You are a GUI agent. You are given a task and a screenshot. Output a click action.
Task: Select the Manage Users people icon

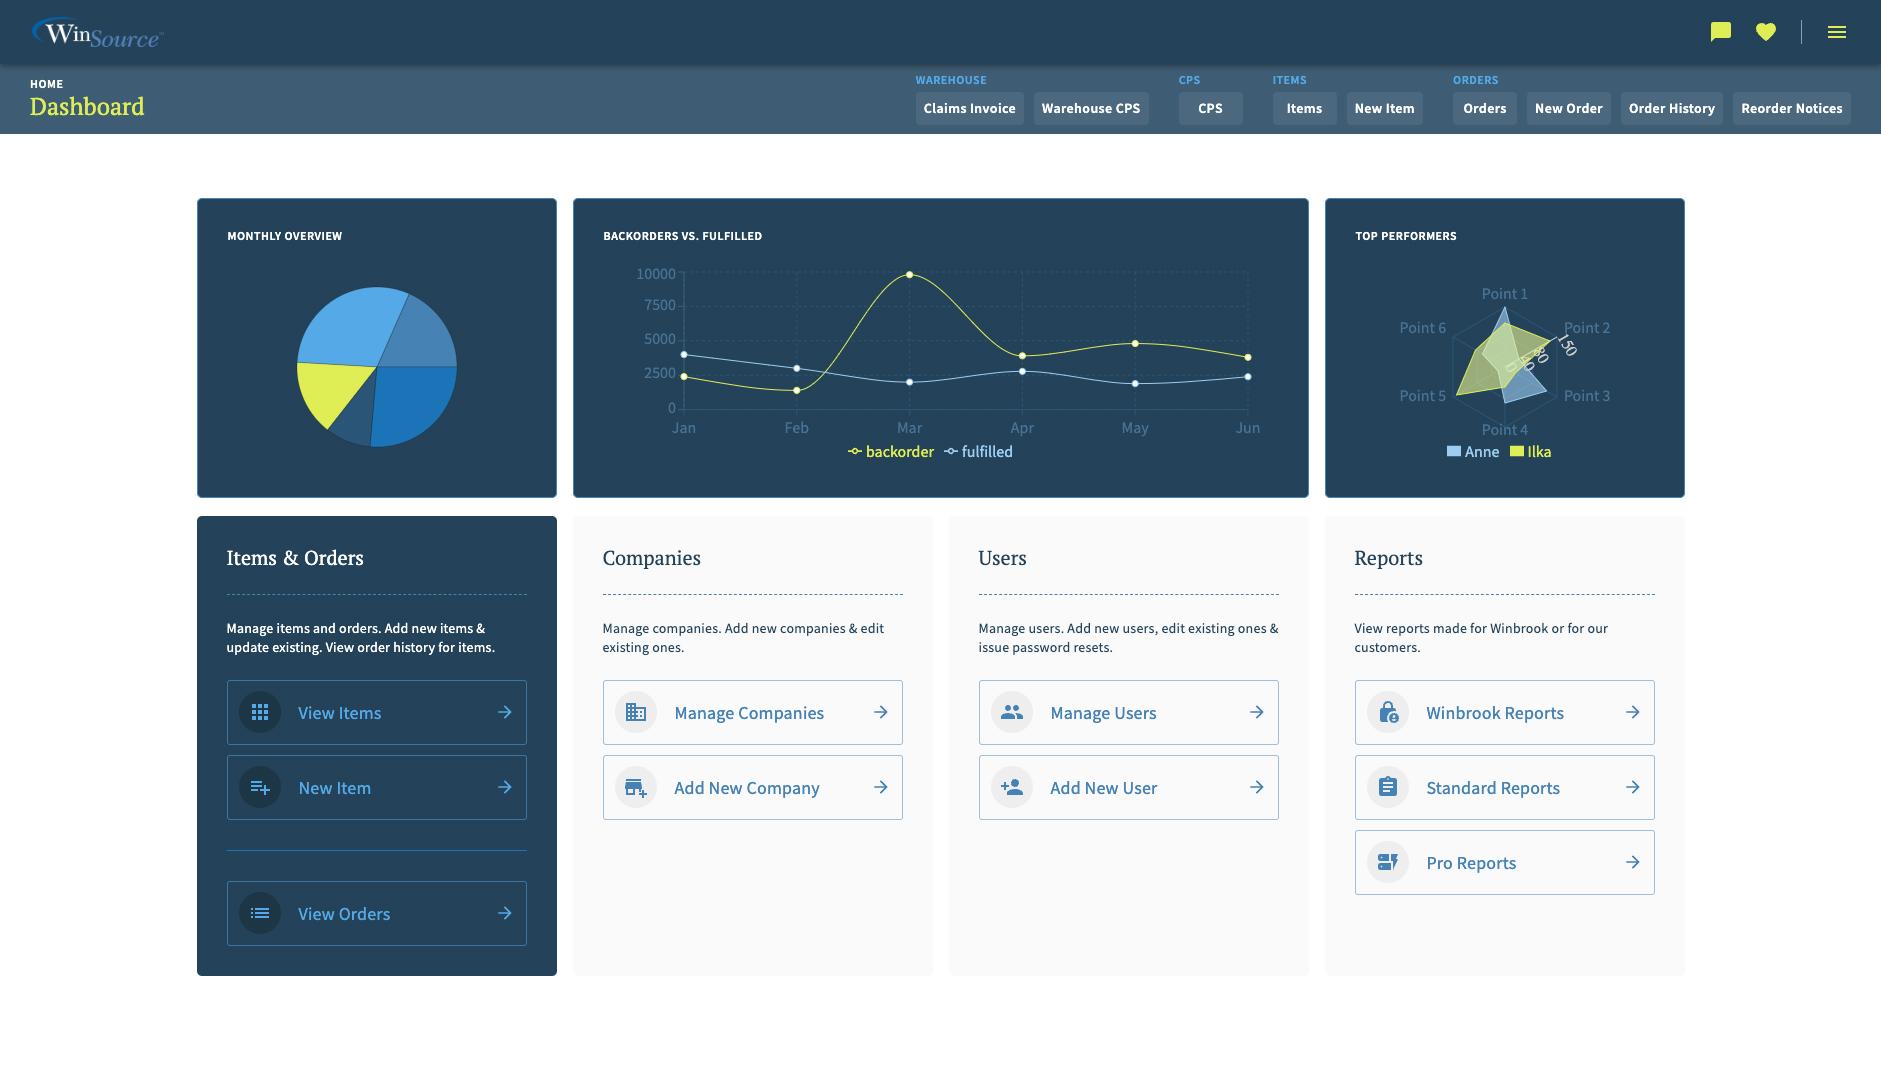(x=1011, y=712)
